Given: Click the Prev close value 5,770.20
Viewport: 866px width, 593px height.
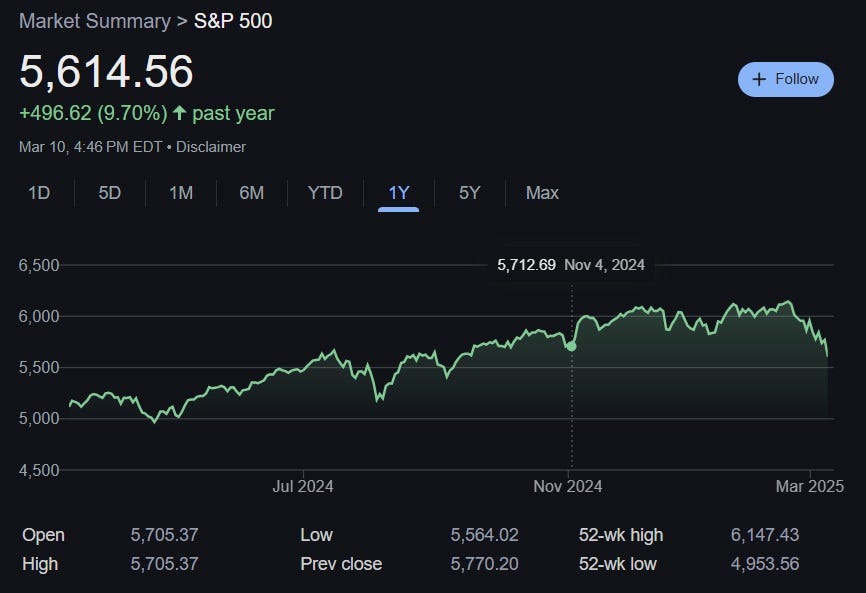Looking at the screenshot, I should tap(484, 564).
